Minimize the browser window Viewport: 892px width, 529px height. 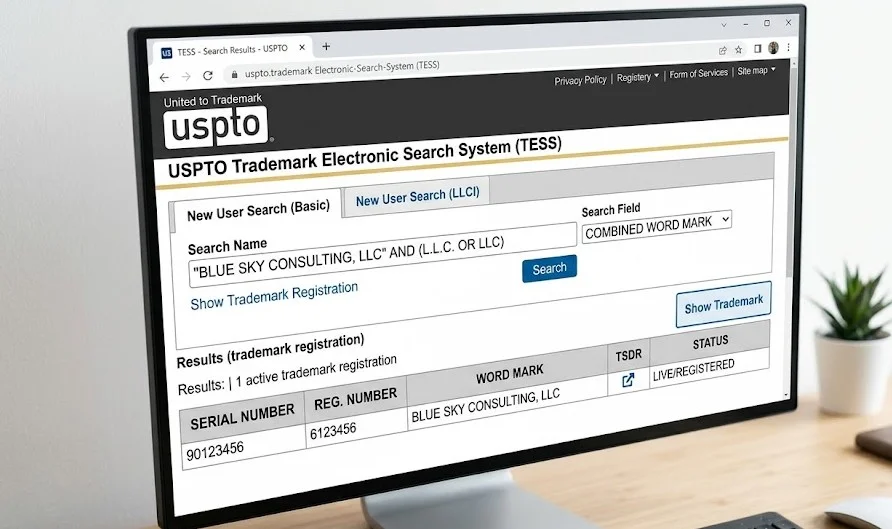[745, 24]
